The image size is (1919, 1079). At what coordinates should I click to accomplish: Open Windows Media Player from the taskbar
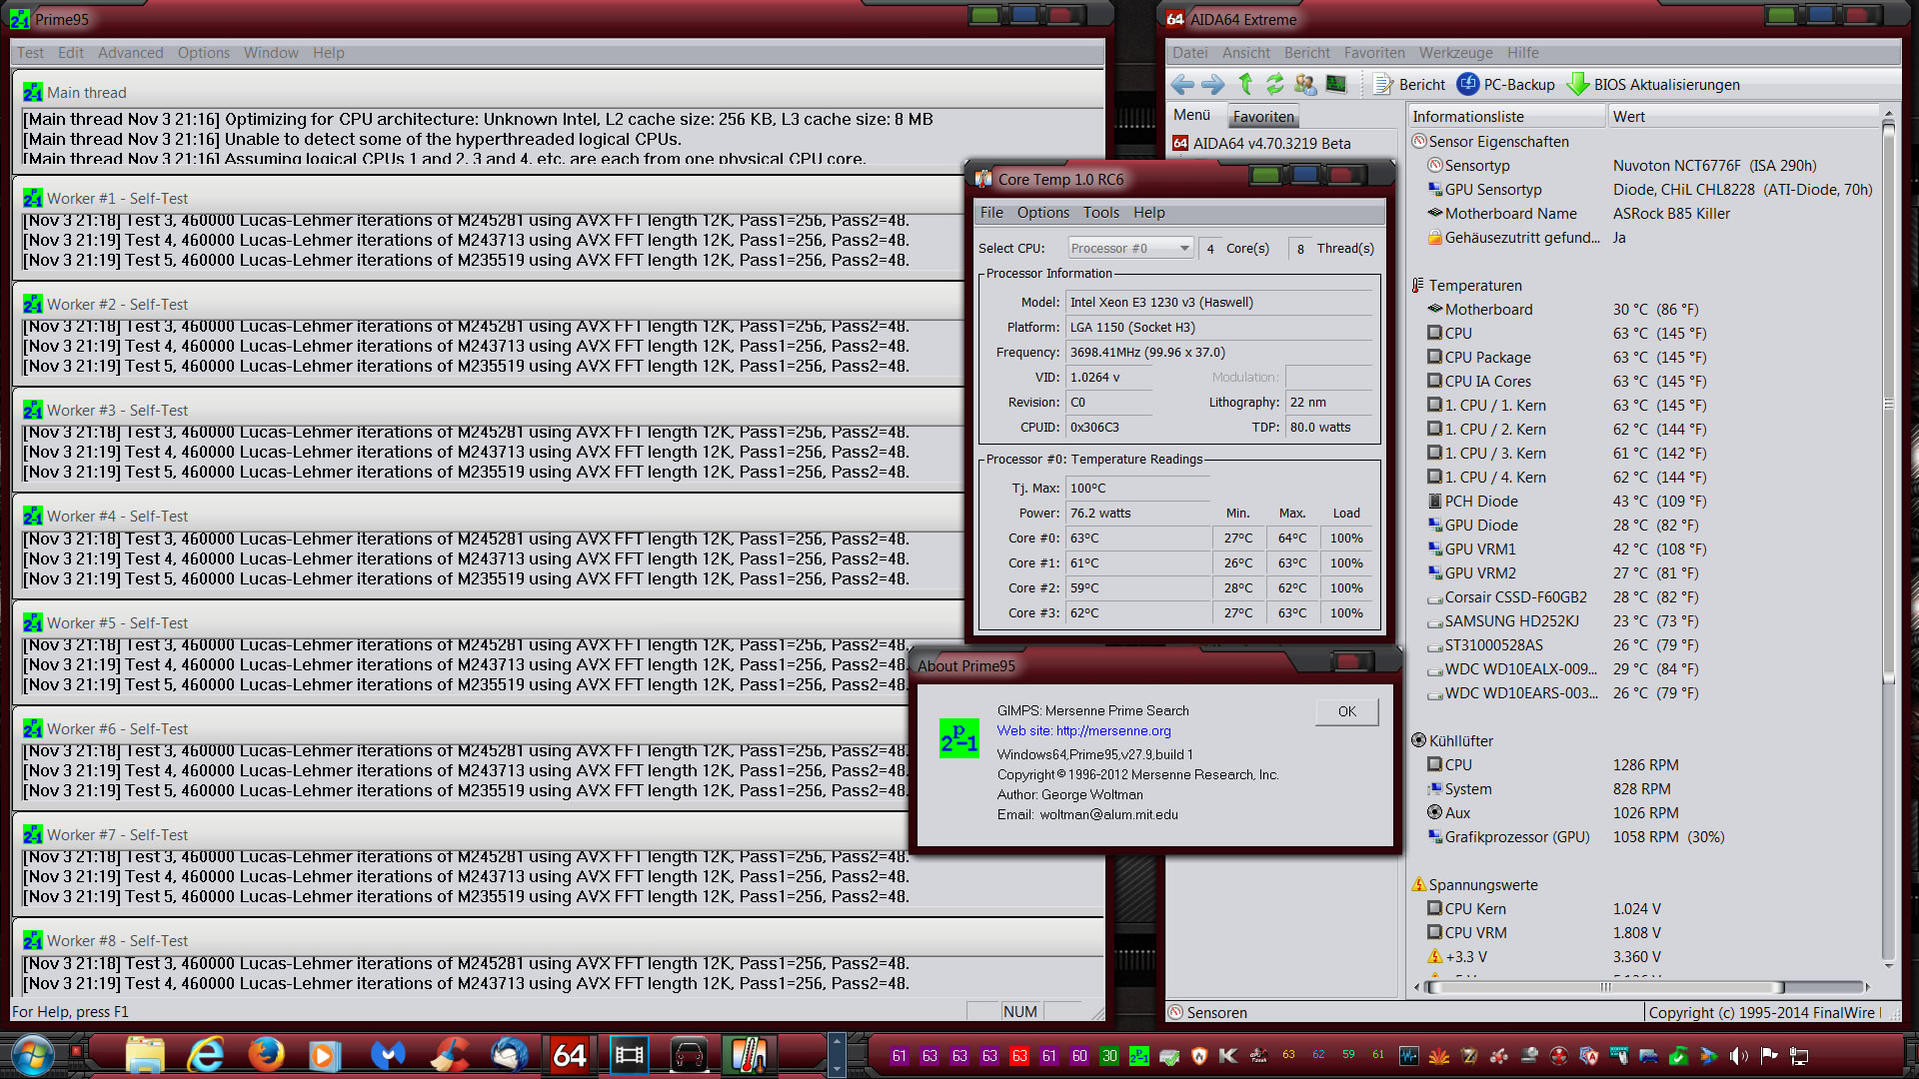pyautogui.click(x=326, y=1056)
